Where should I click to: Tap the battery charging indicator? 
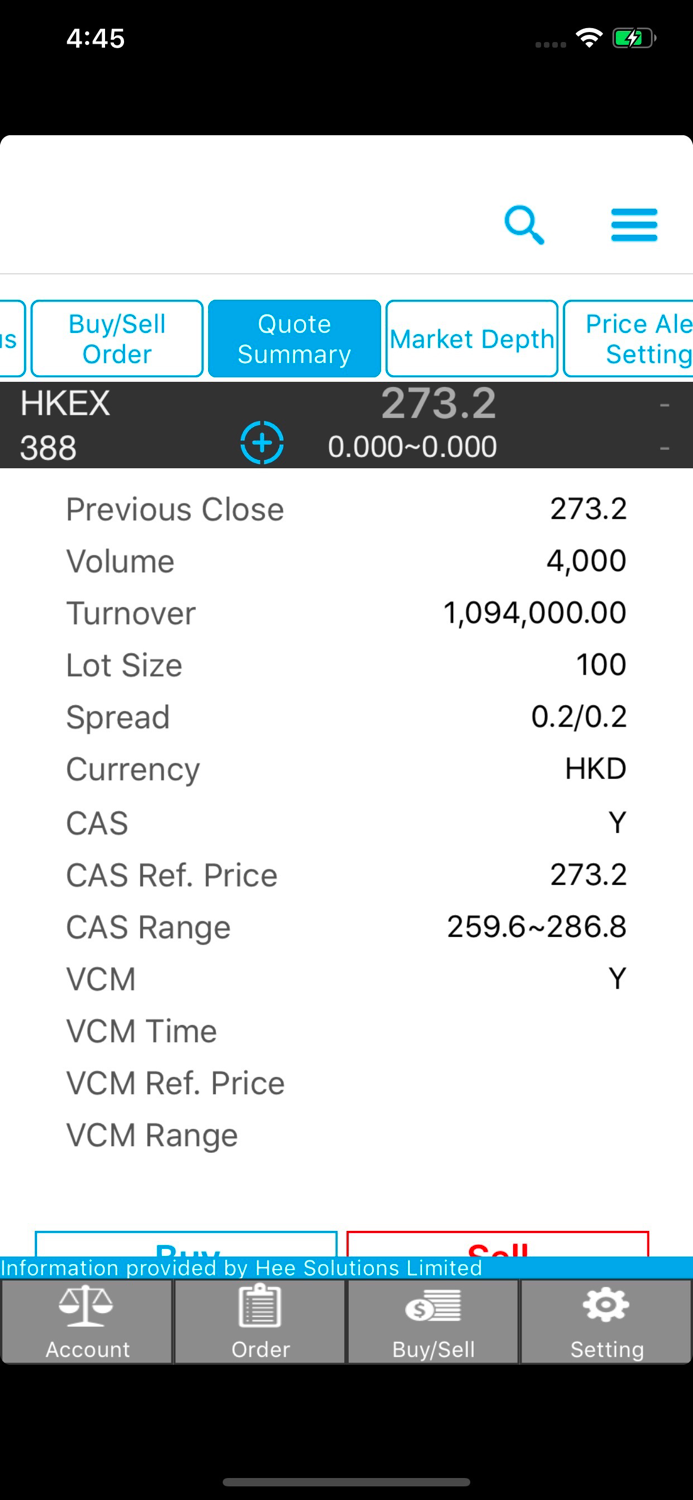pyautogui.click(x=633, y=37)
